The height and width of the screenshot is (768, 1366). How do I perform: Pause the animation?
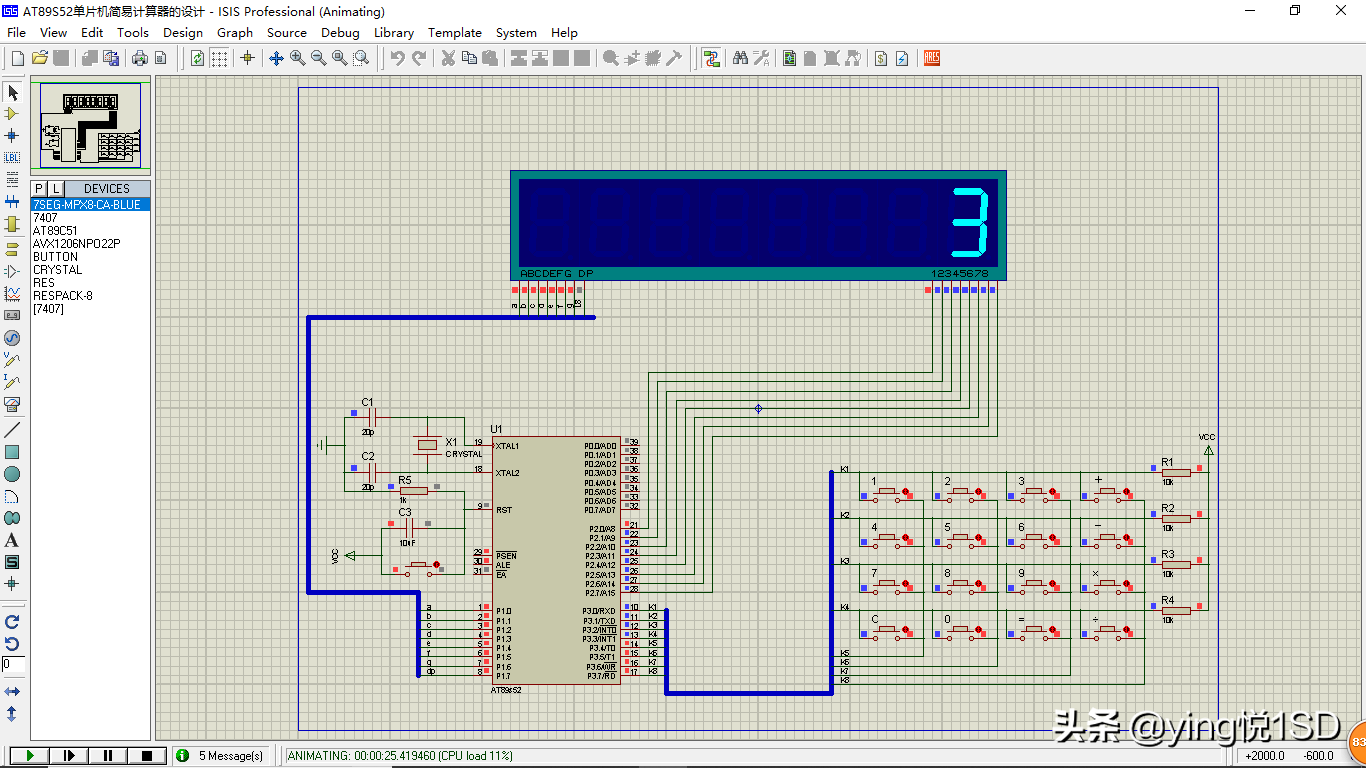(x=108, y=756)
